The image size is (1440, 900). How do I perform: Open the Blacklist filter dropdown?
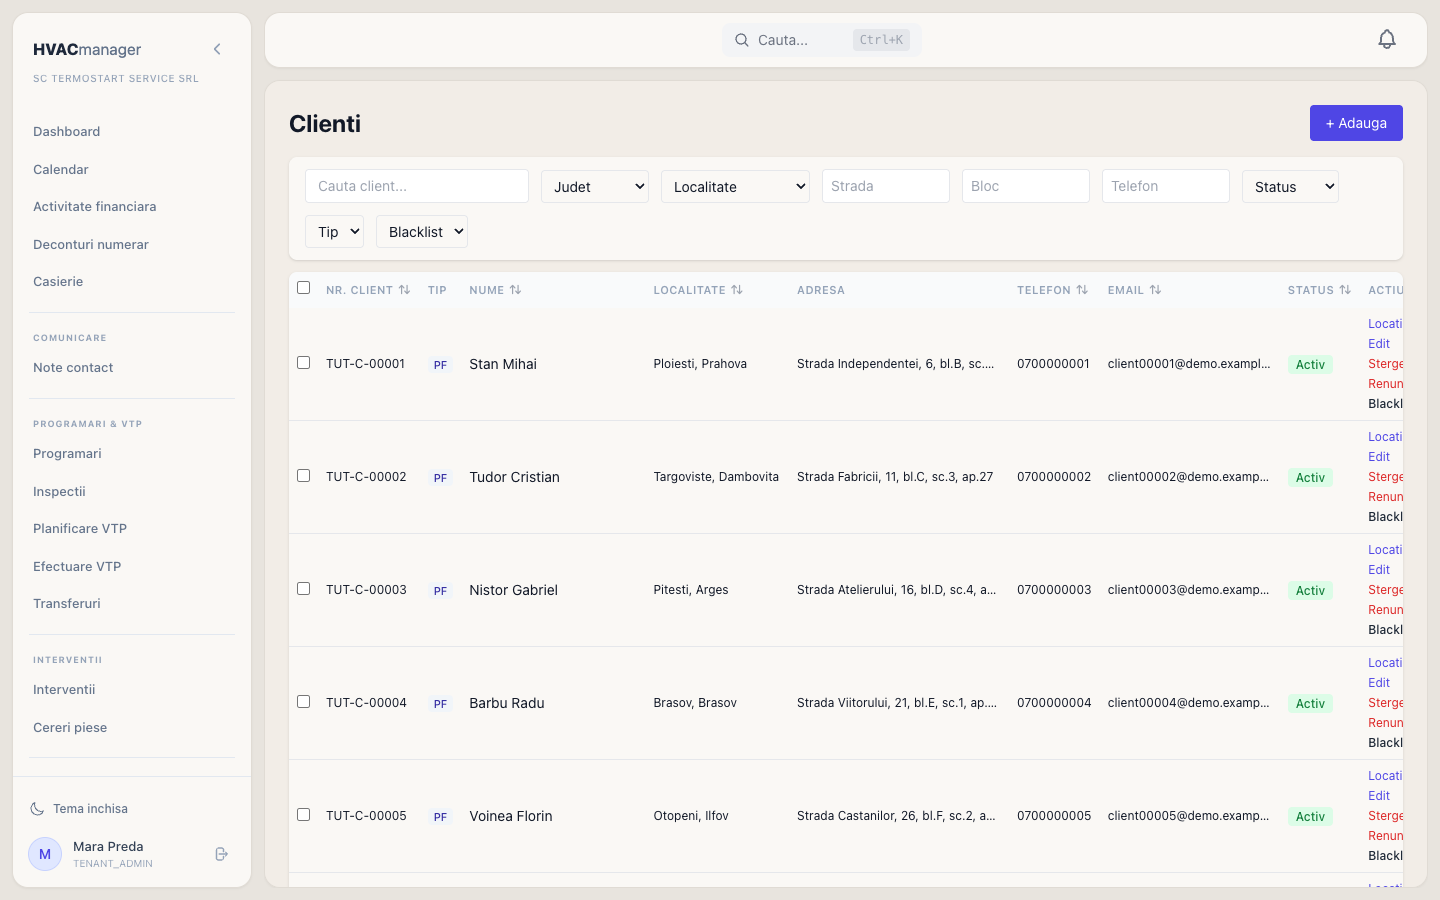(x=422, y=231)
